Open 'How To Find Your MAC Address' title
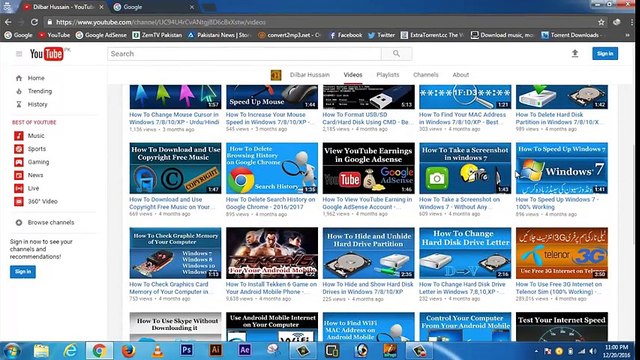The width and height of the screenshot is (640, 360). pyautogui.click(x=462, y=118)
